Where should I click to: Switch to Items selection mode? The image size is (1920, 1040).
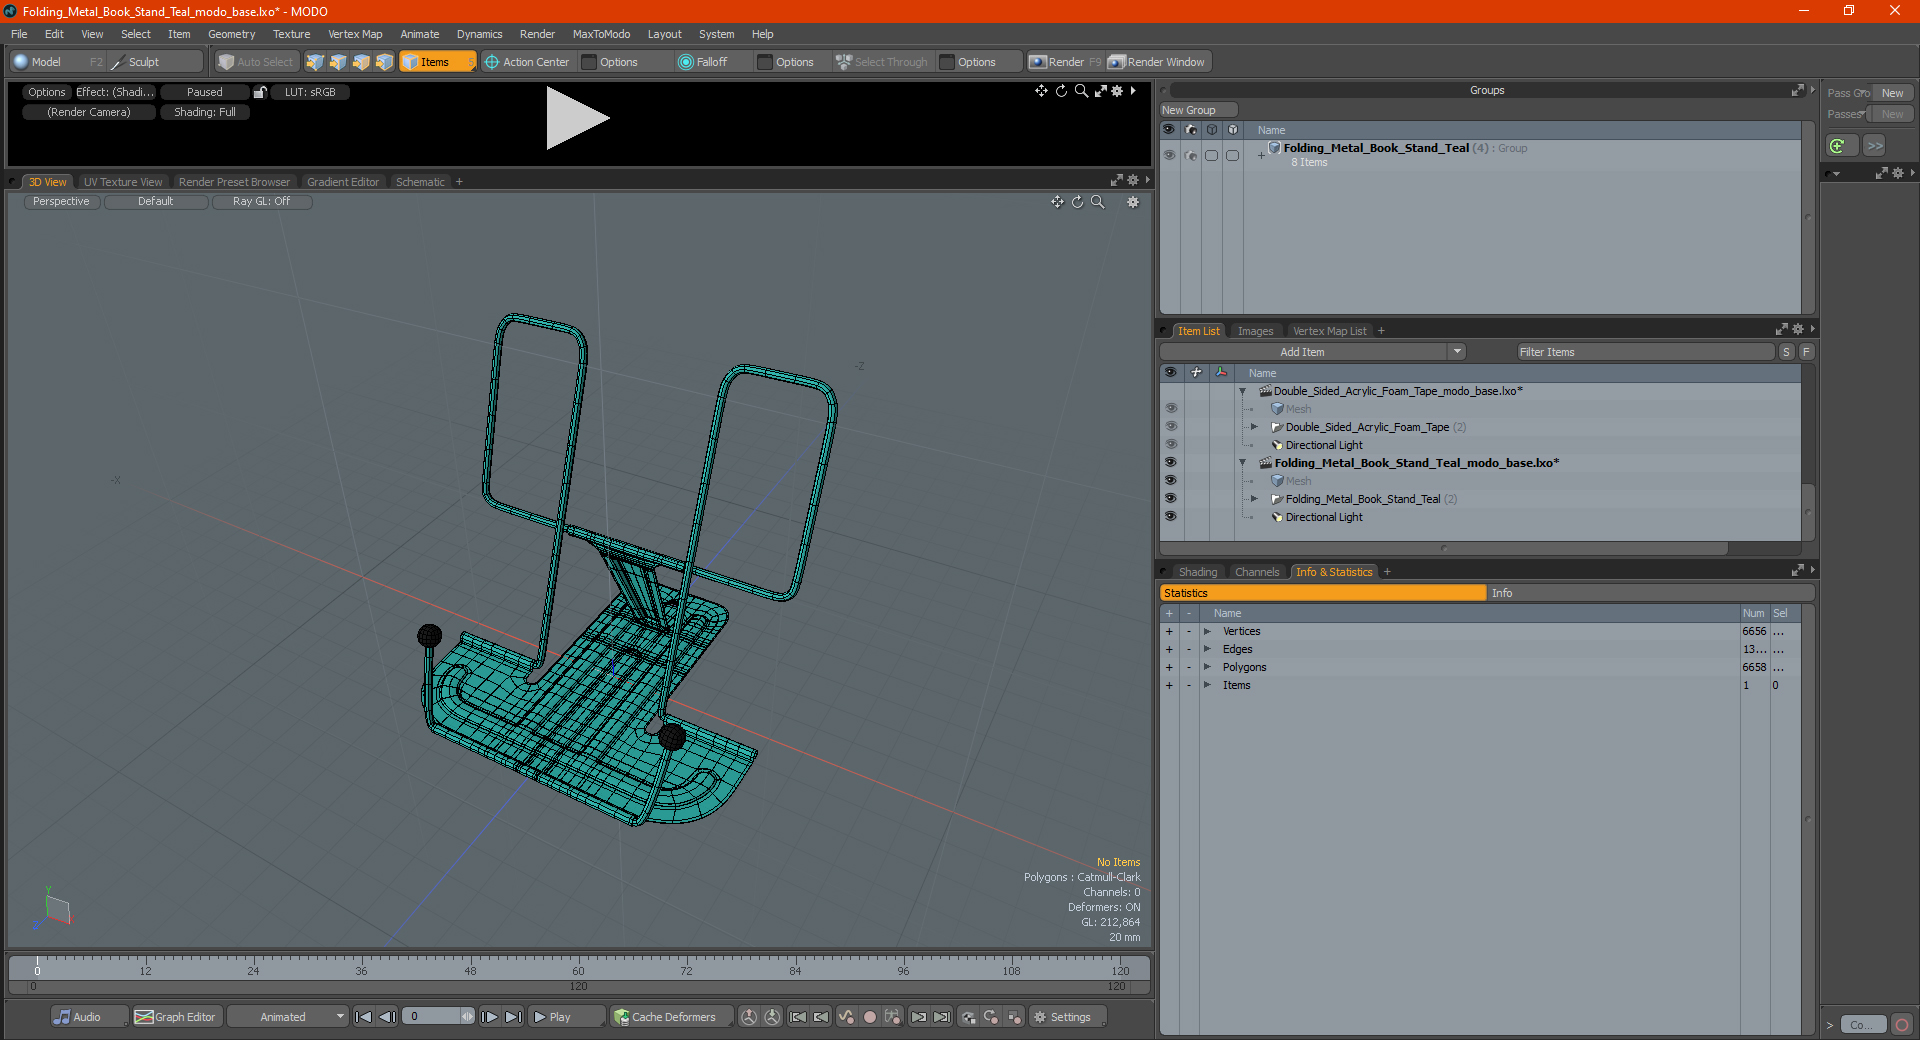coord(437,62)
